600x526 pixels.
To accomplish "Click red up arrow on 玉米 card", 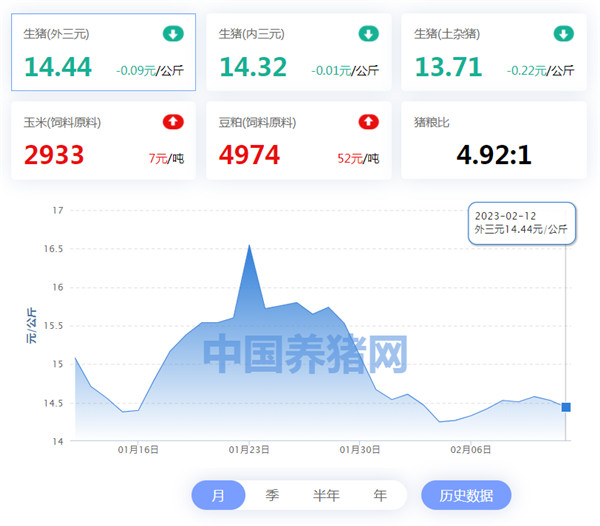I will click(174, 122).
